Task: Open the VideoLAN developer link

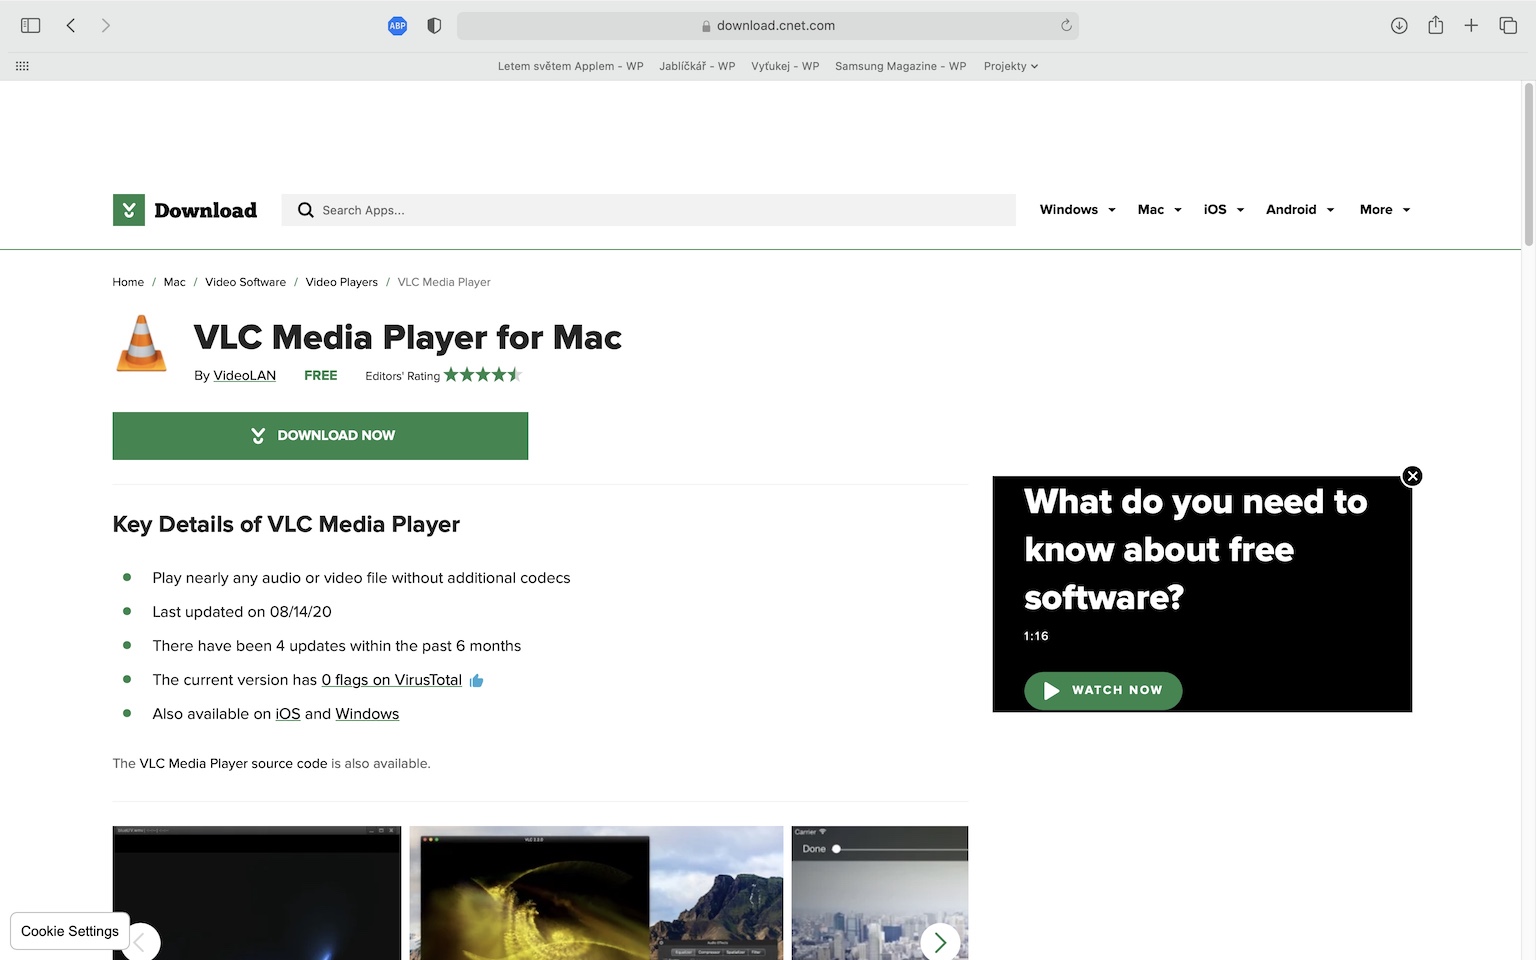Action: click(x=244, y=376)
